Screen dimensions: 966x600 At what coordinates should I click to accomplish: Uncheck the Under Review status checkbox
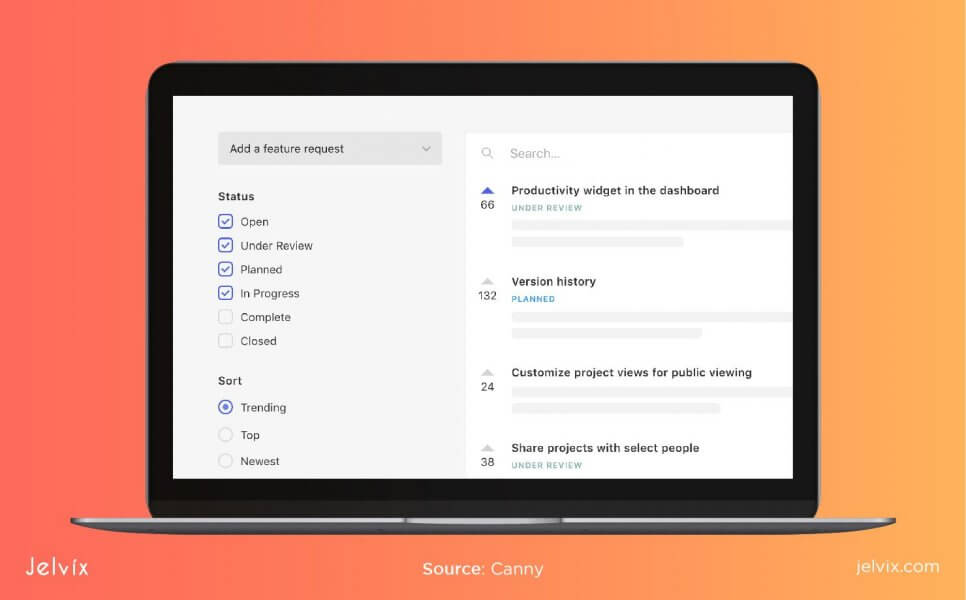[225, 245]
